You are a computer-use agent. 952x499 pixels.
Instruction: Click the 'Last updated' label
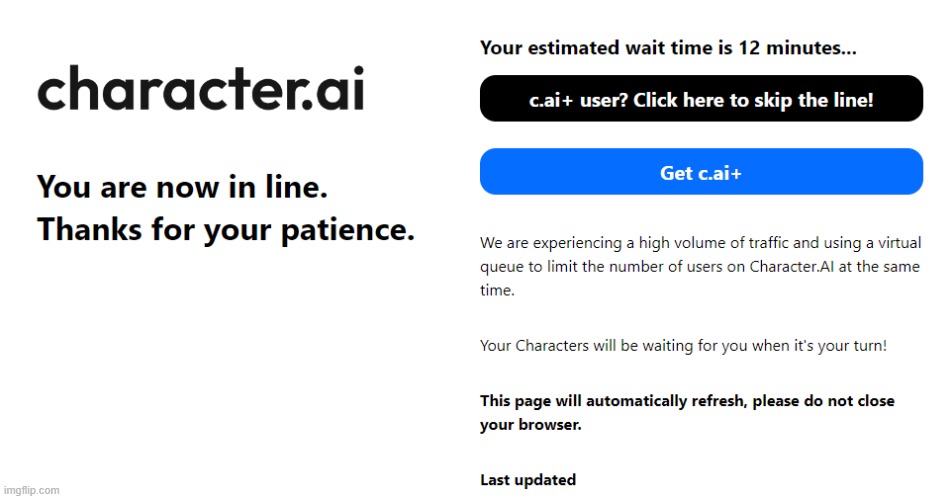528,480
